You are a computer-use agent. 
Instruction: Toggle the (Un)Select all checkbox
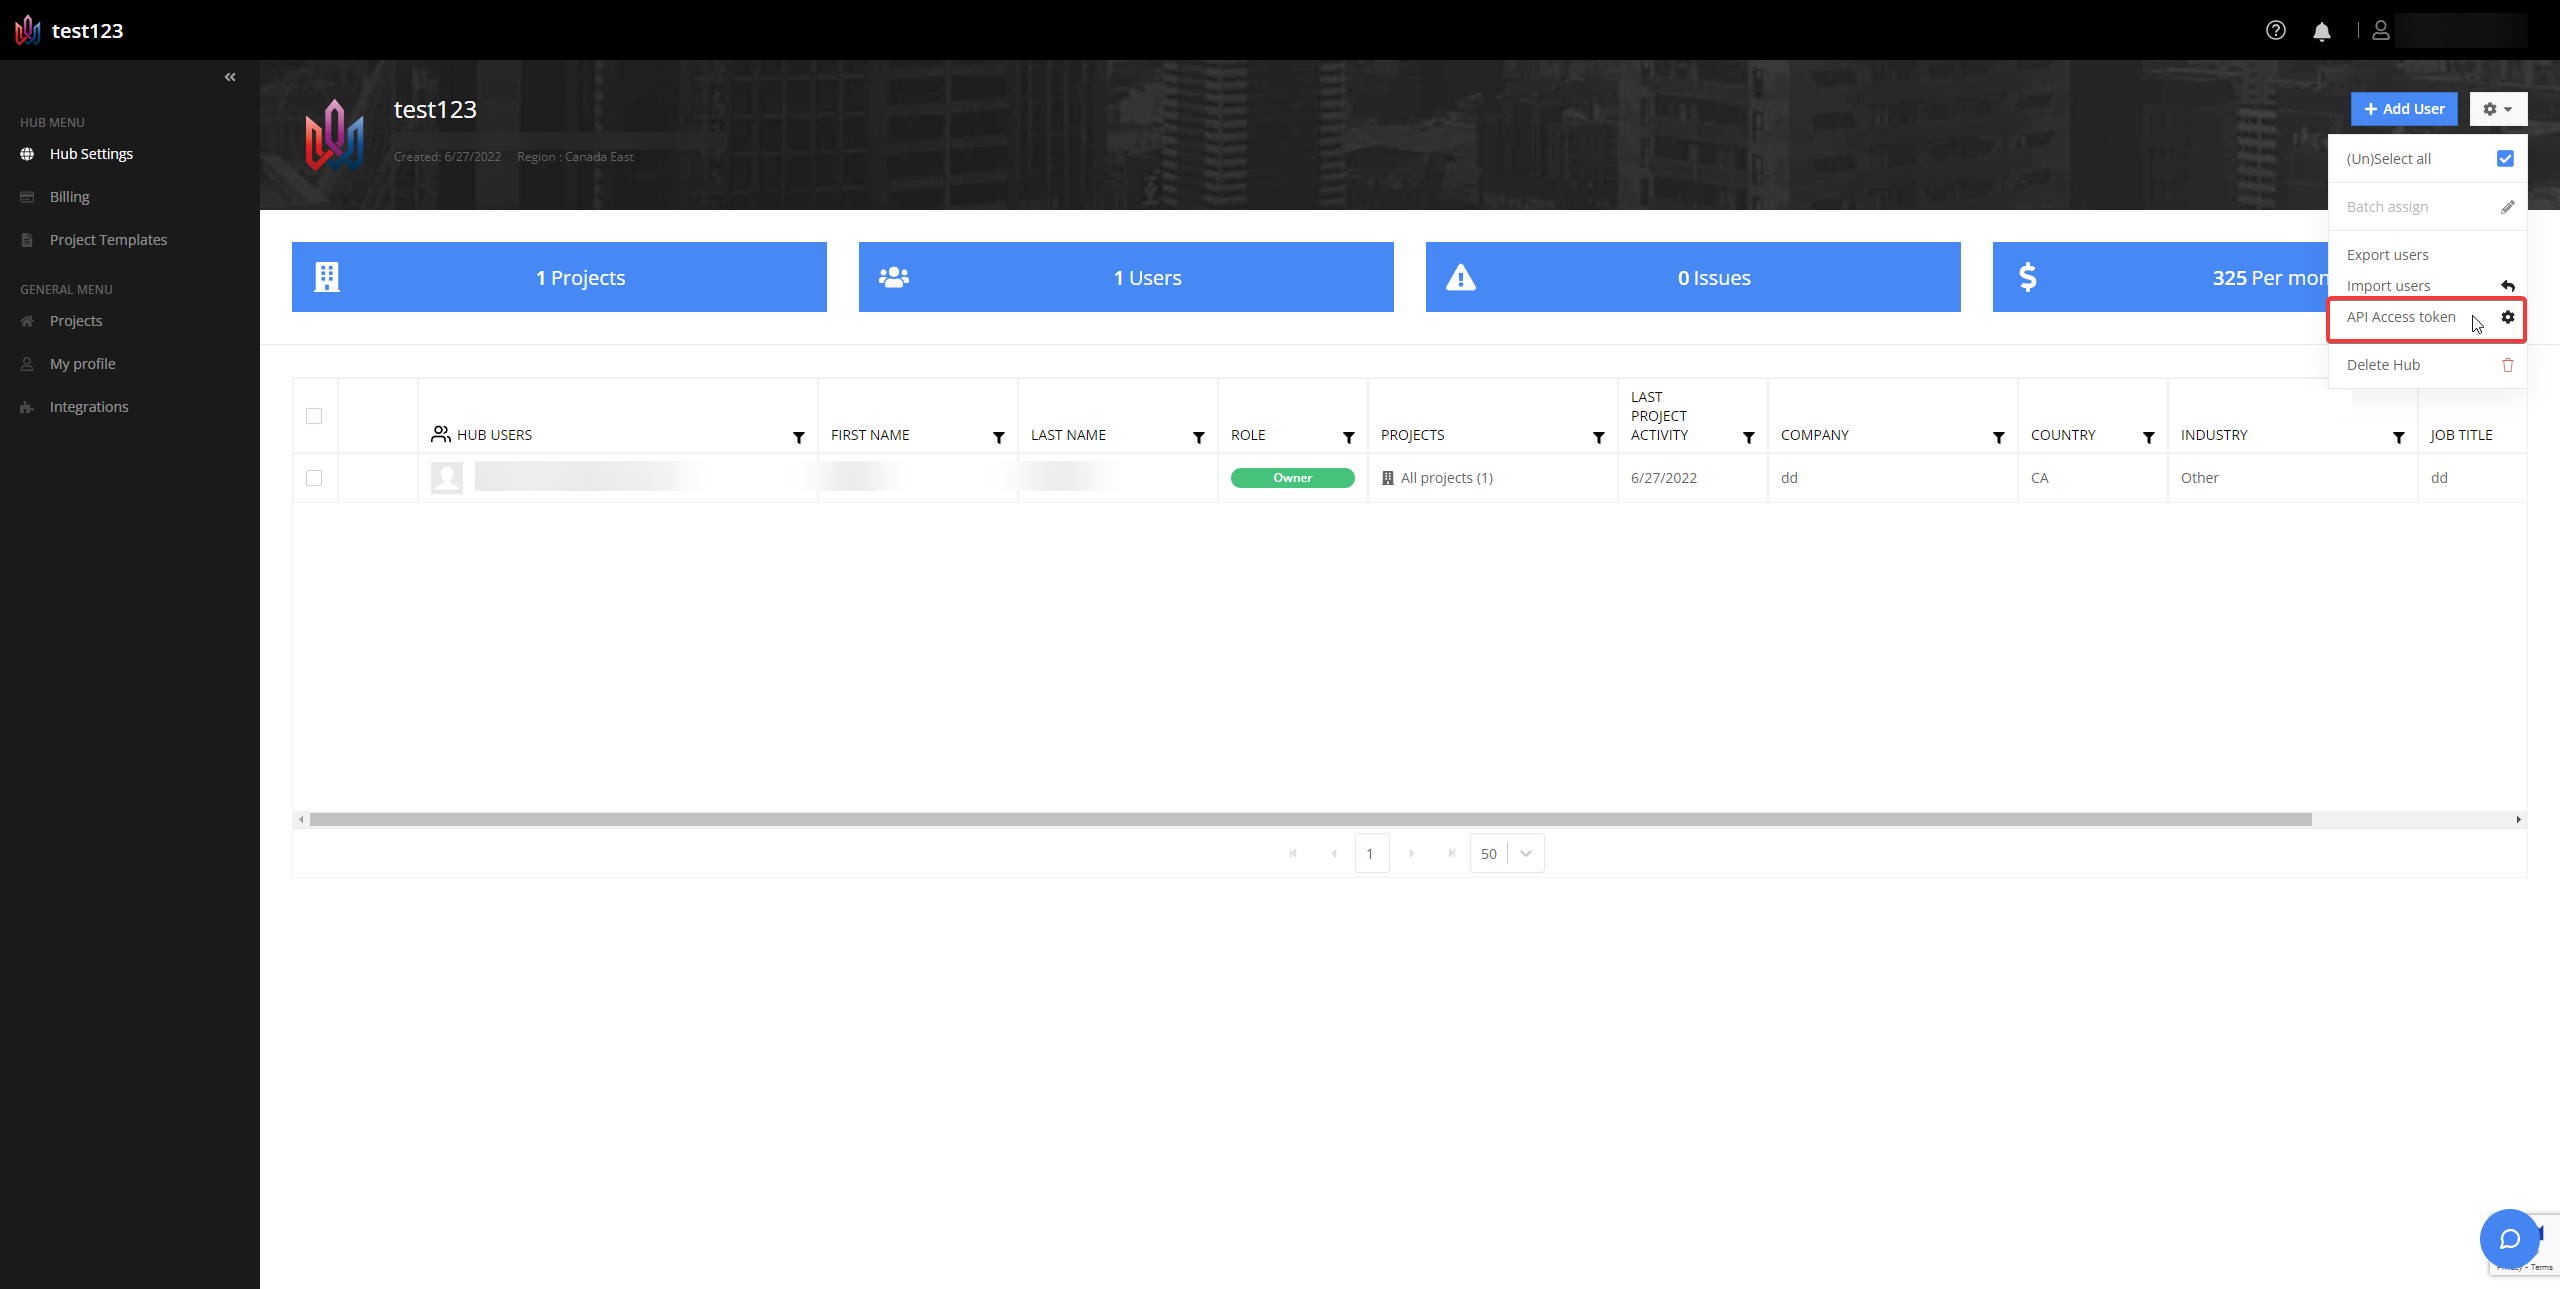pos(2504,159)
